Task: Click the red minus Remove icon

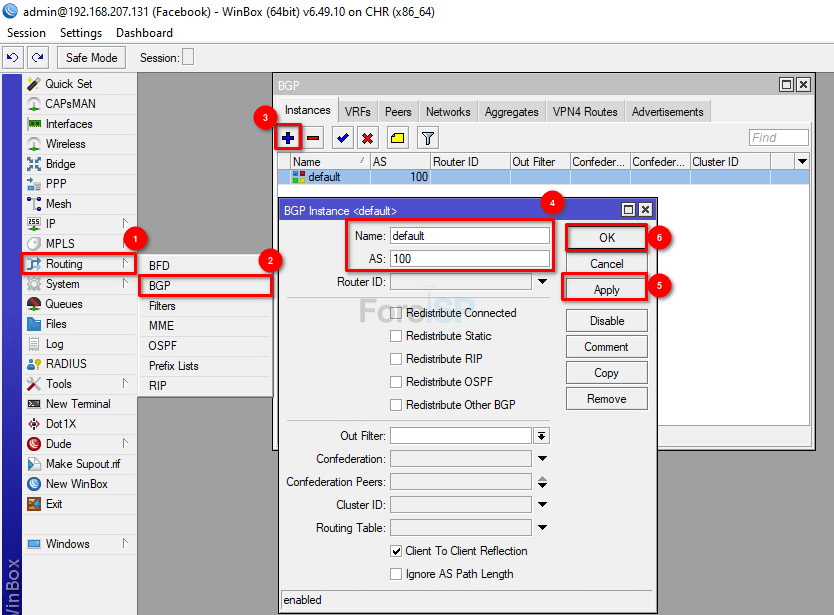Action: pyautogui.click(x=313, y=138)
